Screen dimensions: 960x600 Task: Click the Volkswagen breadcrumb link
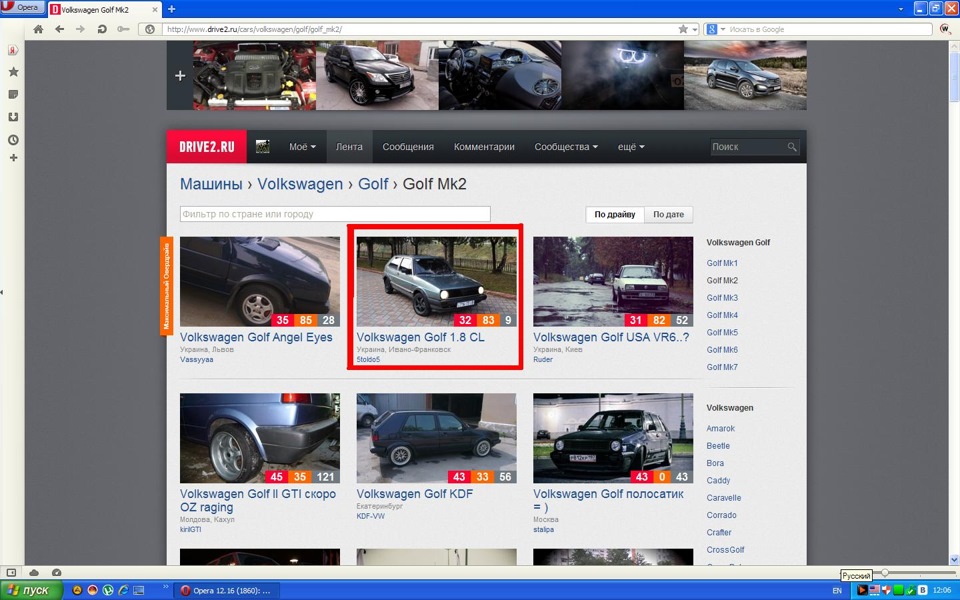(x=300, y=184)
